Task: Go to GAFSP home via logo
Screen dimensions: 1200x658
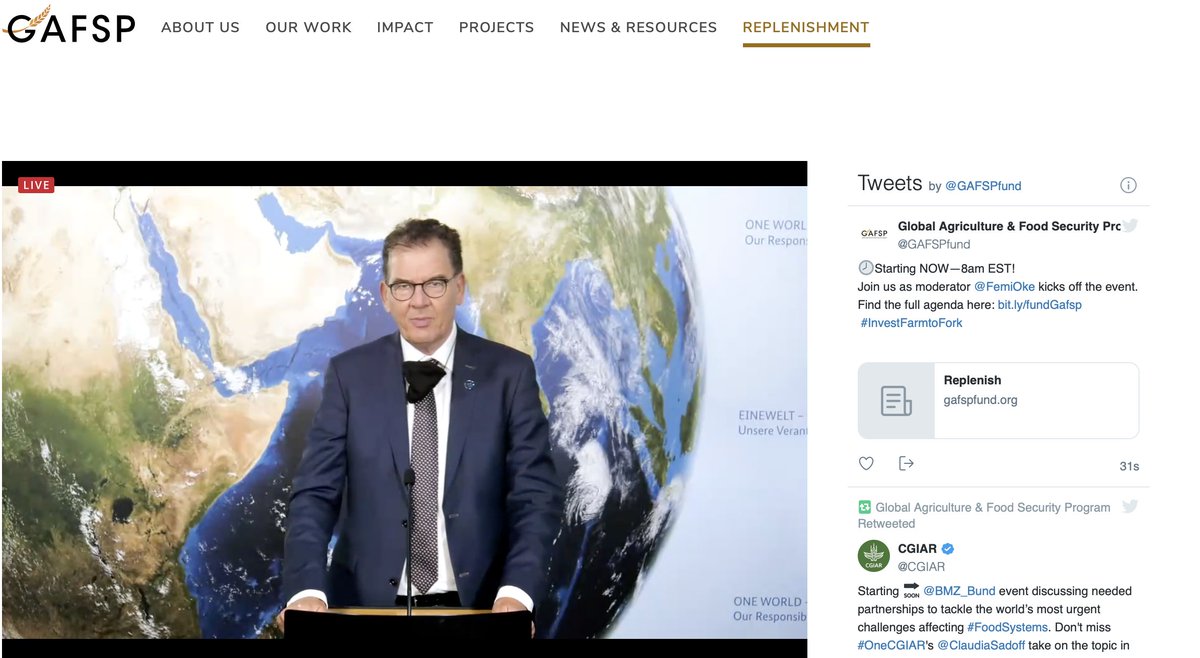Action: point(68,25)
